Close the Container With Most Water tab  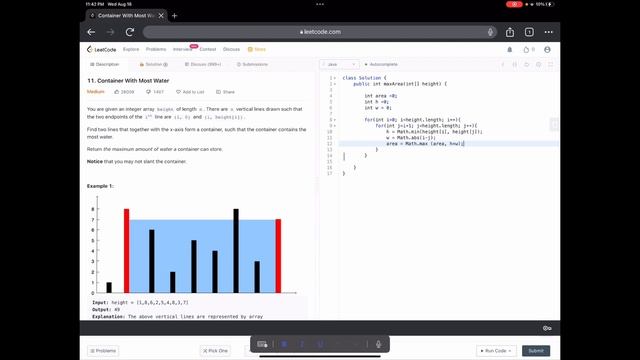[161, 16]
